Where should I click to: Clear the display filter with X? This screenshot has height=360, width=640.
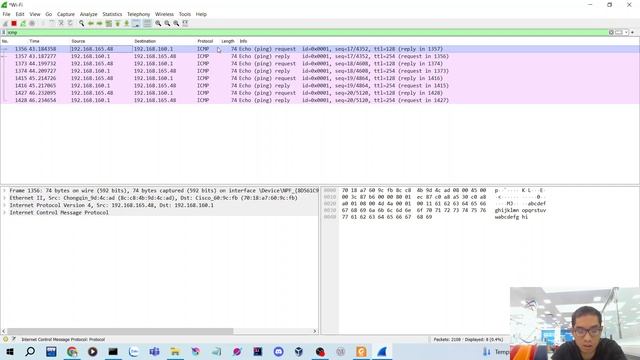611,32
